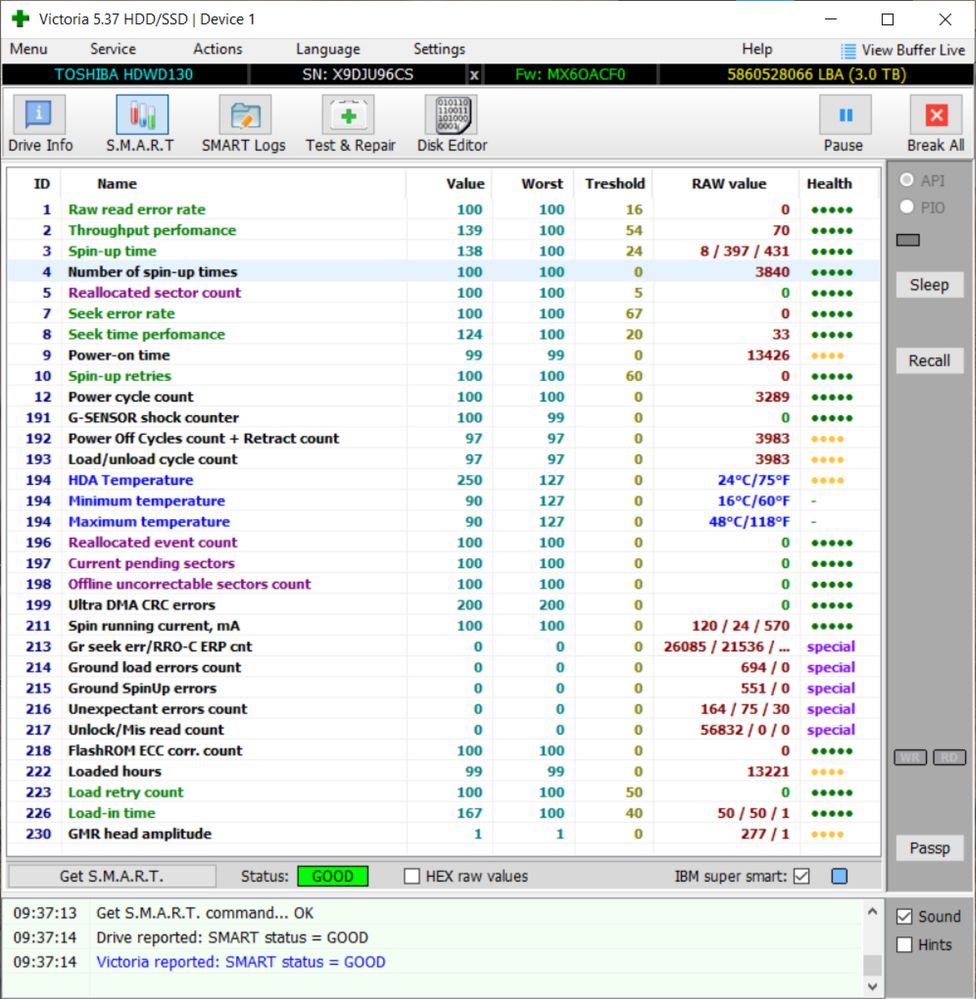Click the WR indicator button

tap(910, 757)
